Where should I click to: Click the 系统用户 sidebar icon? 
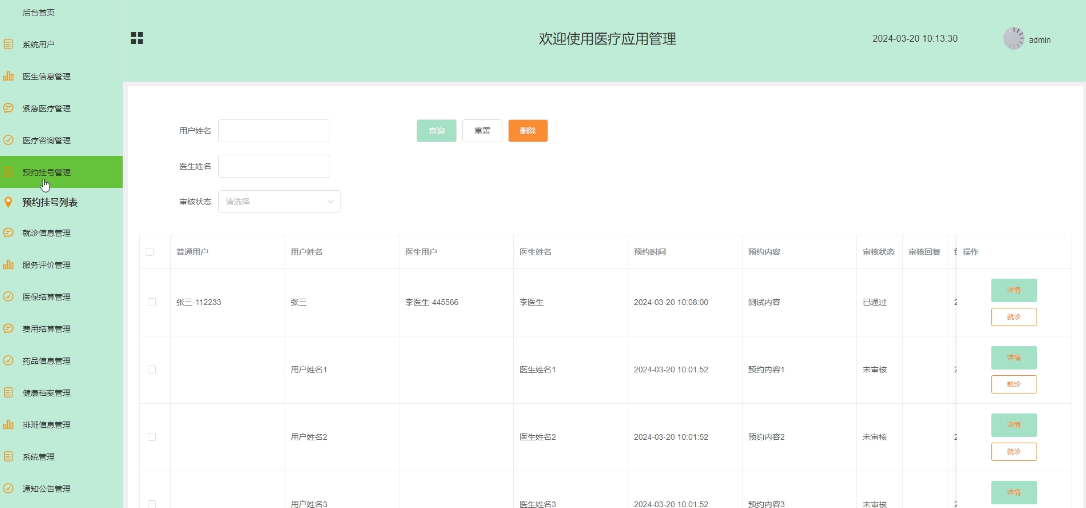pyautogui.click(x=8, y=44)
